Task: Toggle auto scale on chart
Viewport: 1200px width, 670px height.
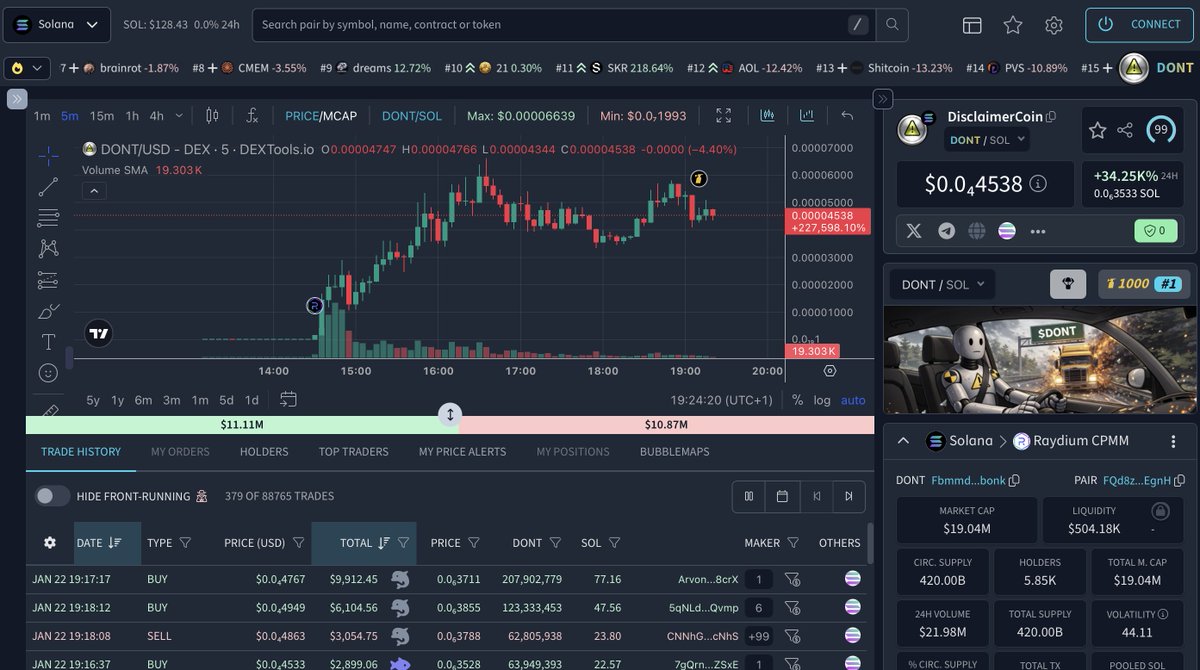Action: (853, 400)
